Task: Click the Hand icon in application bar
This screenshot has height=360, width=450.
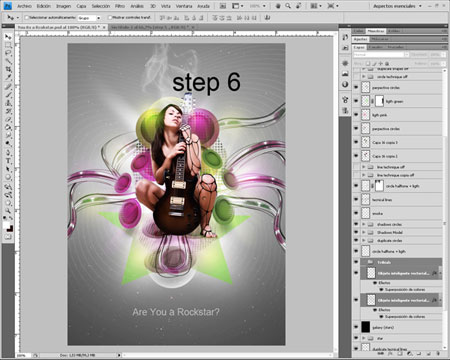Action: (x=278, y=6)
